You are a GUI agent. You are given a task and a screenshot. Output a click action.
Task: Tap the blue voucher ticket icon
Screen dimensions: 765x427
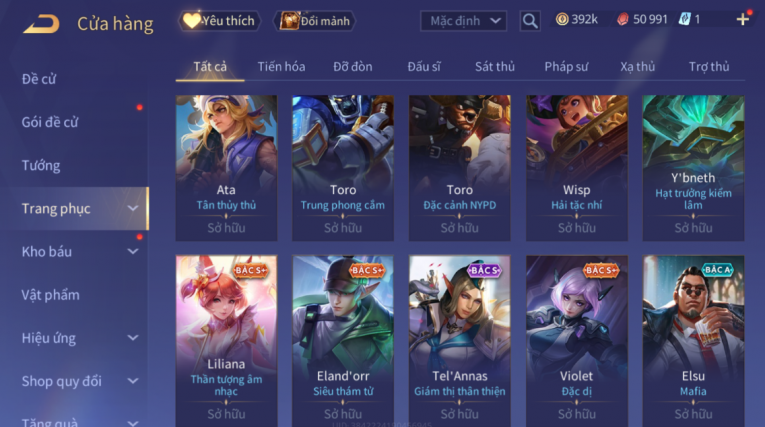pos(684,20)
